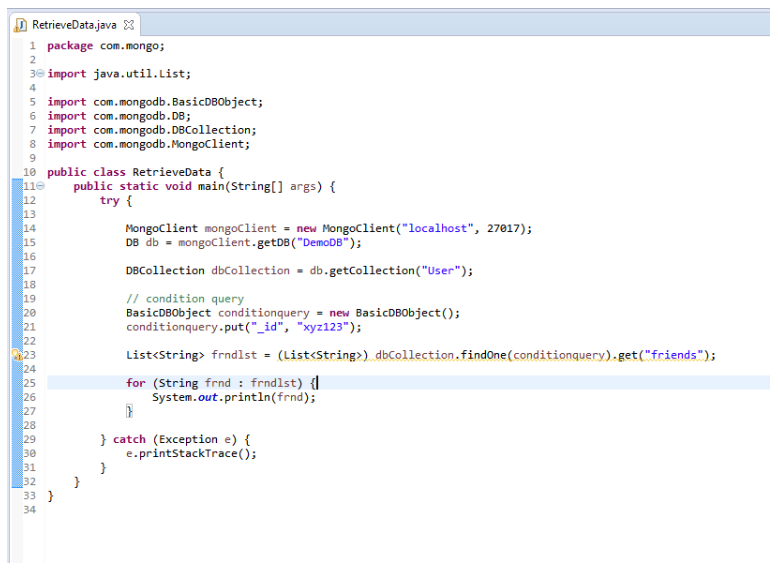Click the highlighted closing brace on line 27

129,411
